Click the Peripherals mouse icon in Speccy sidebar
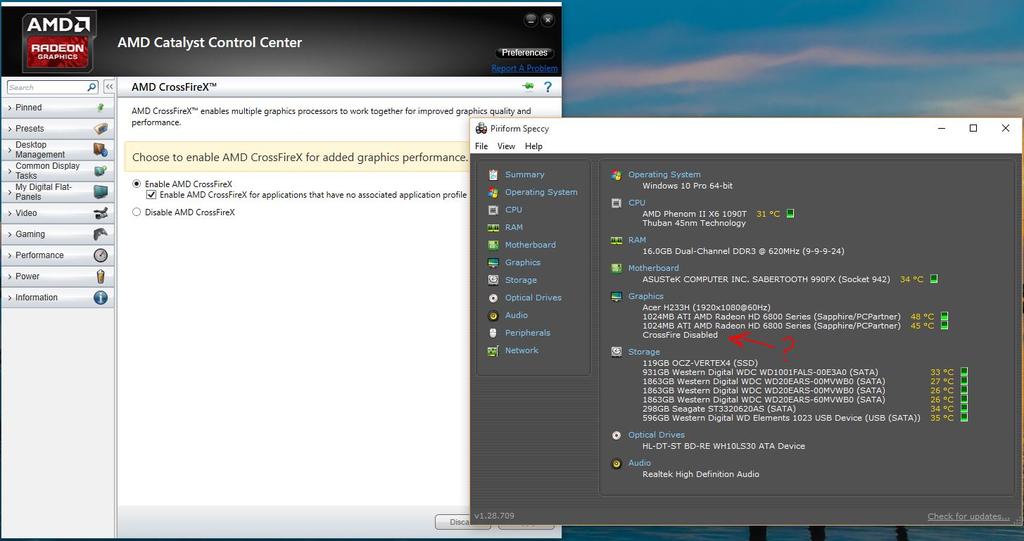The image size is (1024, 541). coord(493,333)
